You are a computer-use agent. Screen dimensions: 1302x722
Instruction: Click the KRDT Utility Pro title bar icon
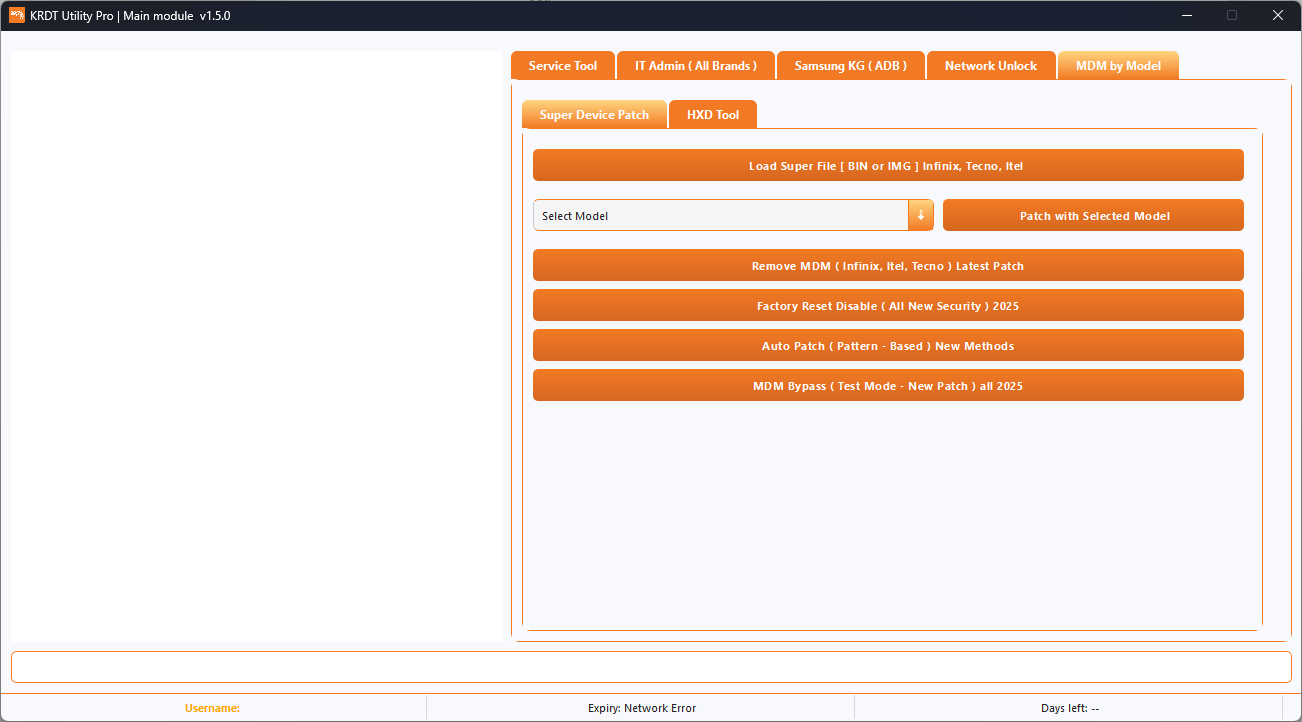(x=15, y=16)
